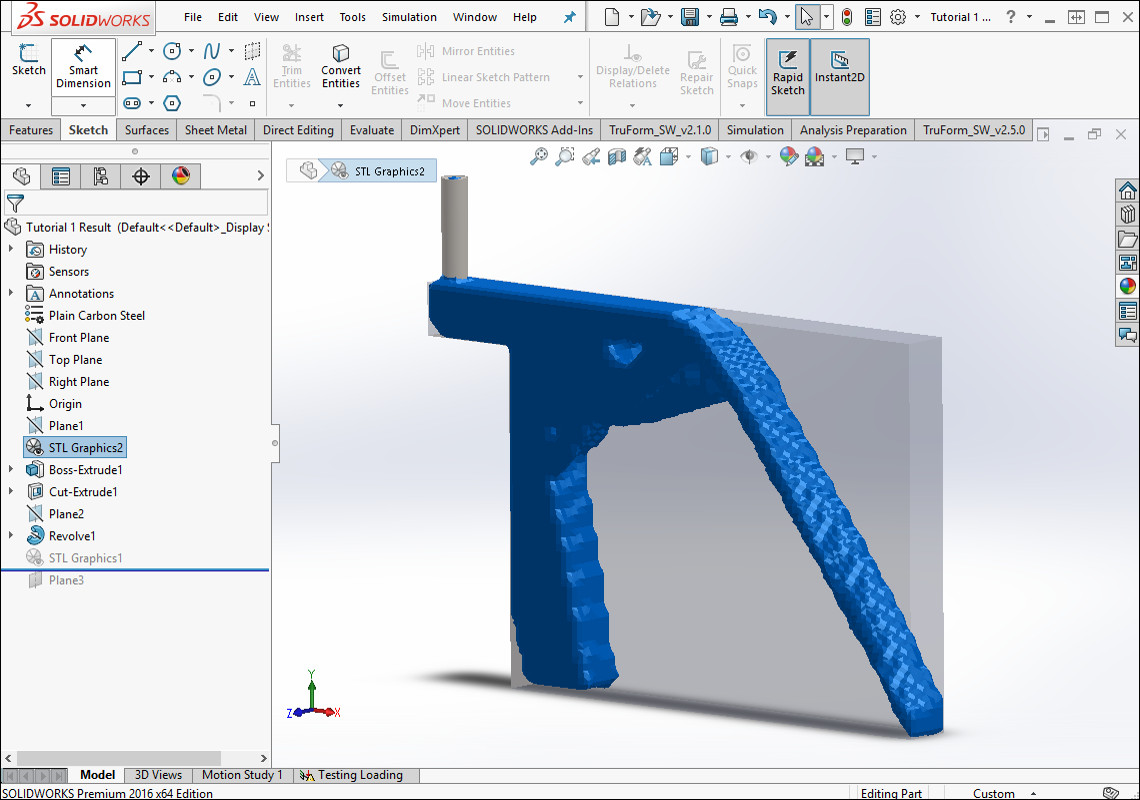Open the Edit Appearance color wheel icon
The height and width of the screenshot is (800, 1140).
point(789,157)
